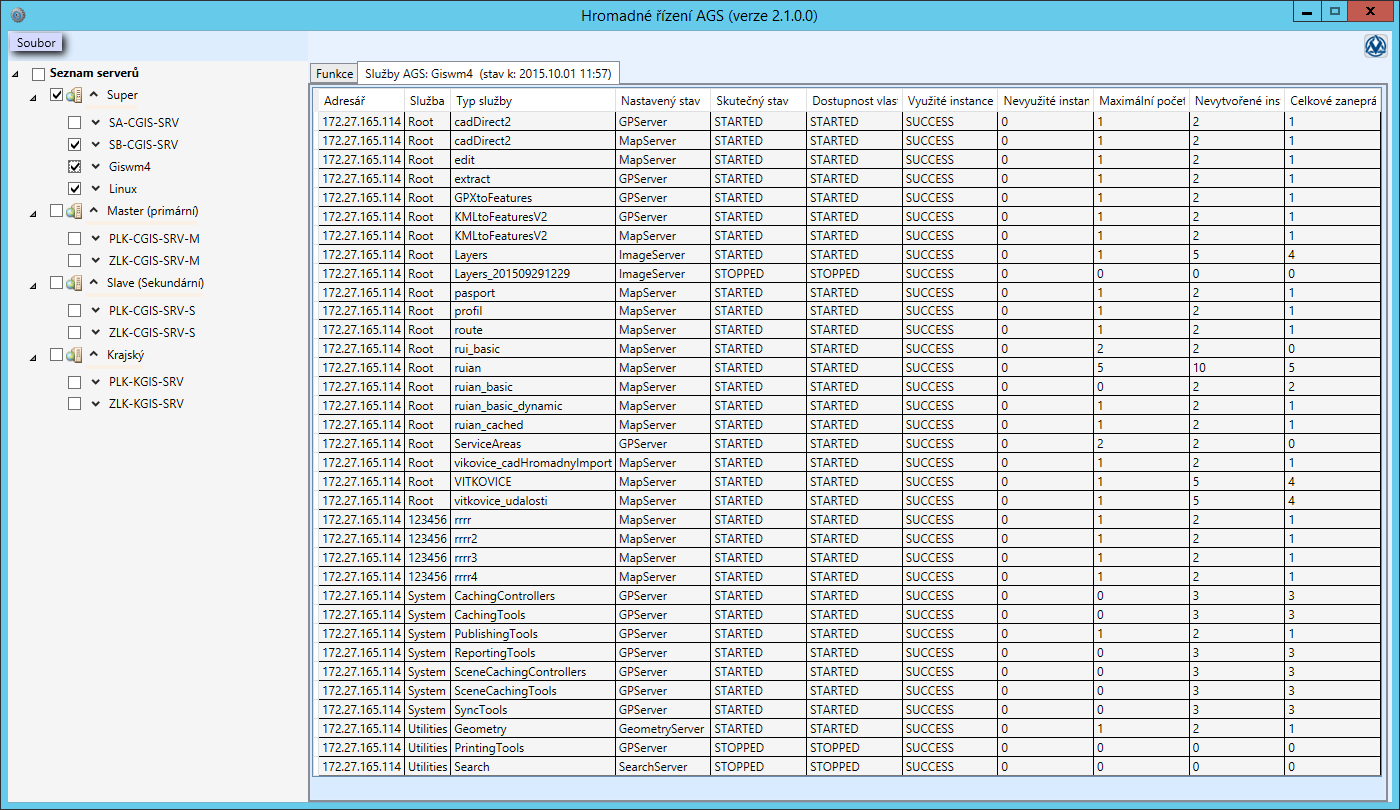Check the ZLK-KGIS-SRV checkbox
Screen dimensions: 1400x810
[x=74, y=404]
